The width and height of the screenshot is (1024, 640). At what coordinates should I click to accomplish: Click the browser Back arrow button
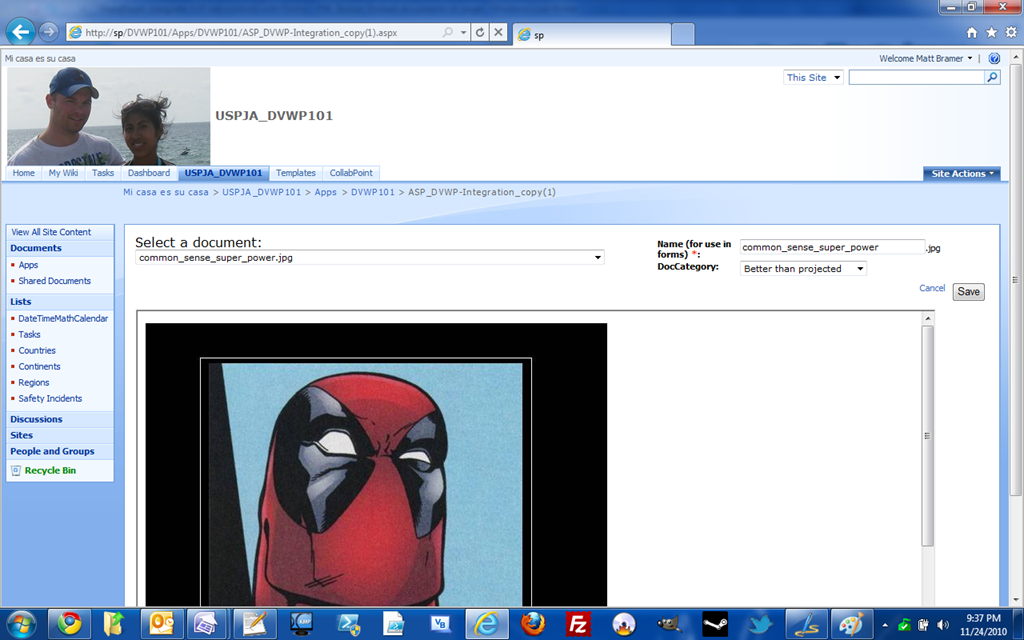pos(20,32)
